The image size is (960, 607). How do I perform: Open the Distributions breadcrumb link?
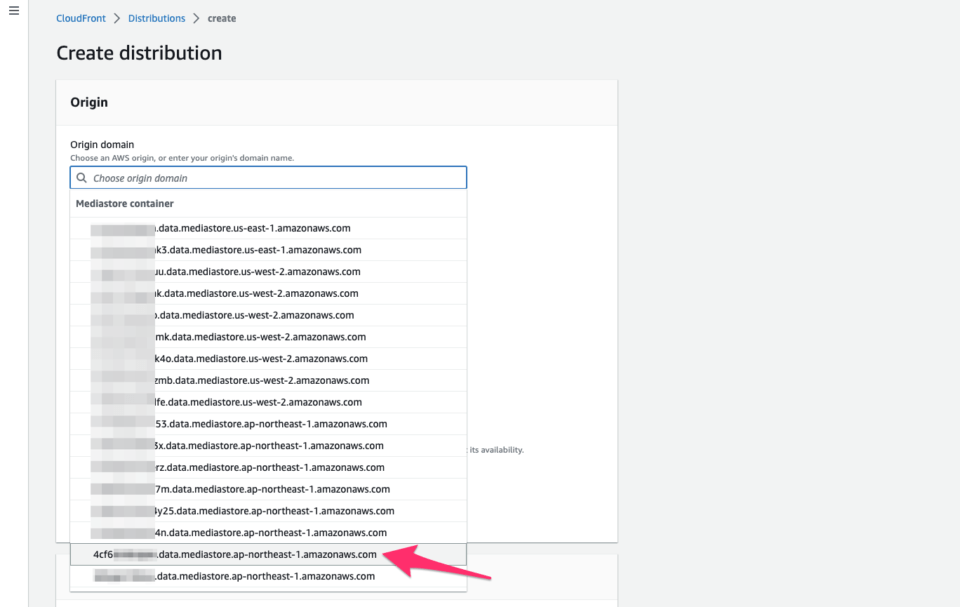coord(156,17)
